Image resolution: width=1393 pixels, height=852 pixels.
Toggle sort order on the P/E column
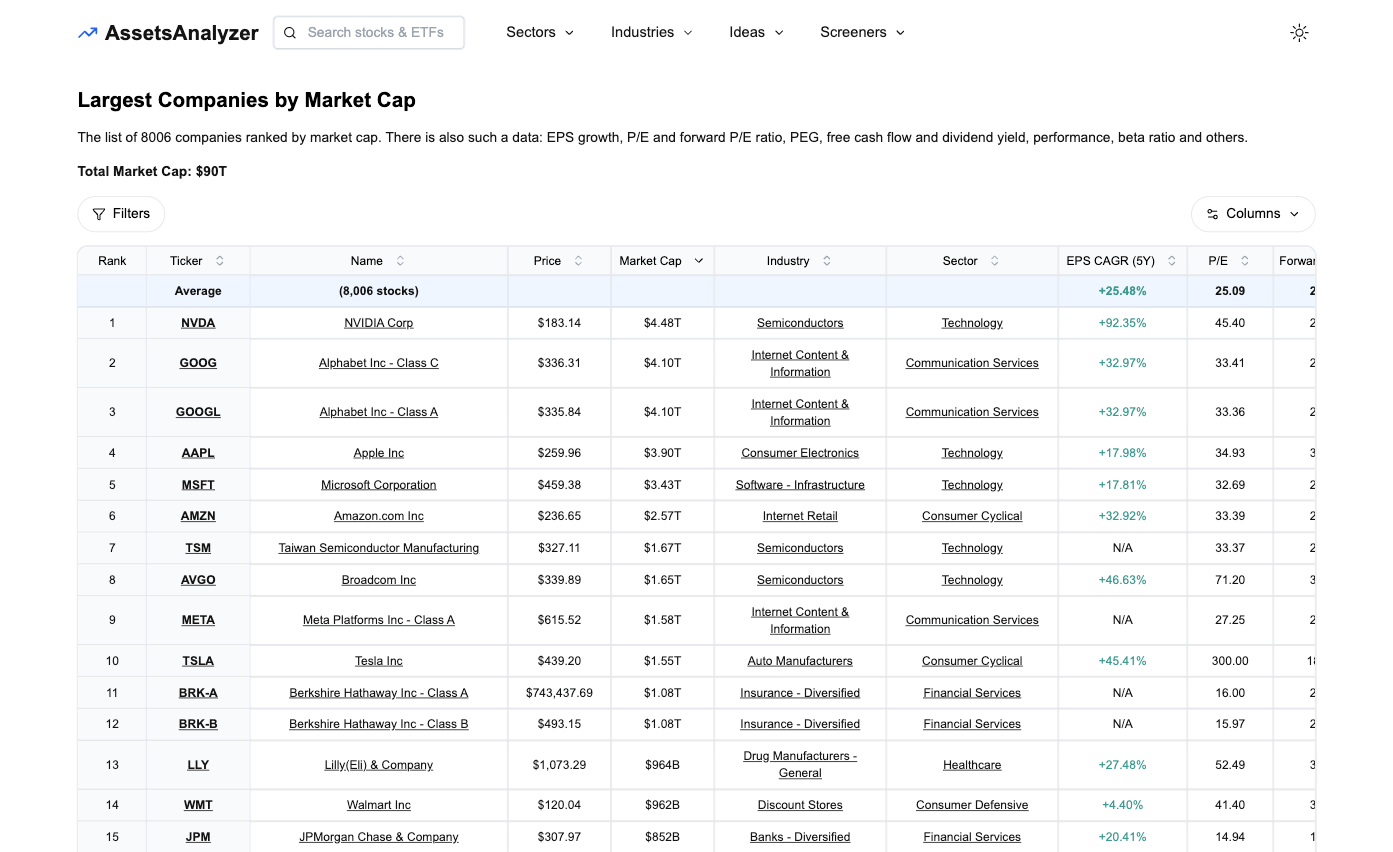pyautogui.click(x=1243, y=260)
